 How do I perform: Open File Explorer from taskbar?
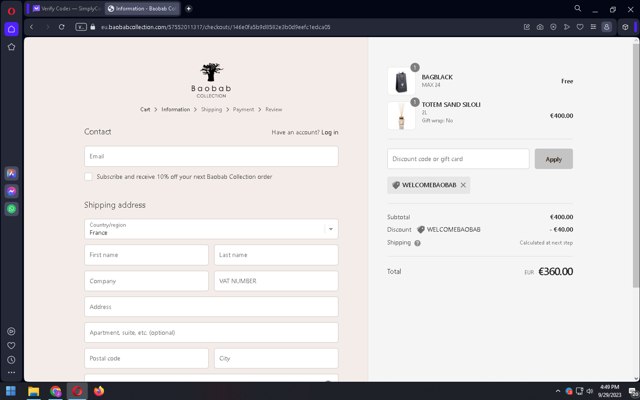(x=33, y=391)
